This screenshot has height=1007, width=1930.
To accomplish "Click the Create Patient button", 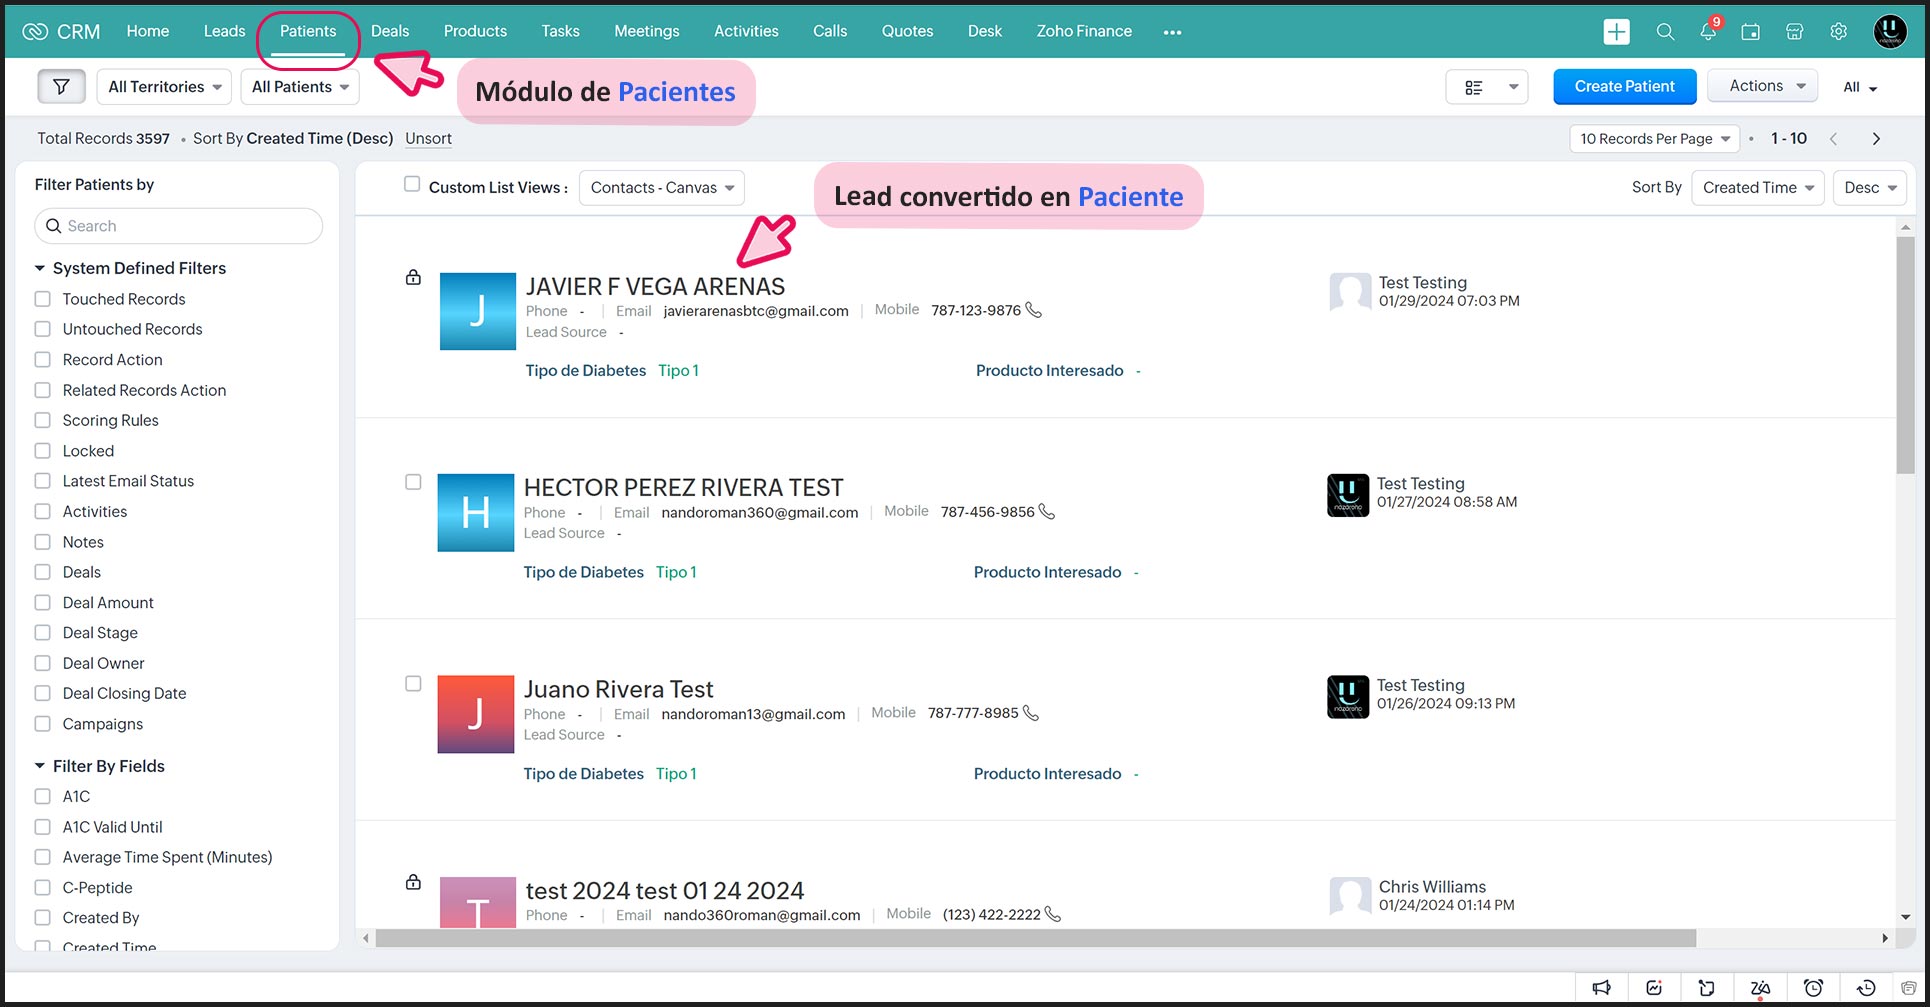I will pos(1624,87).
